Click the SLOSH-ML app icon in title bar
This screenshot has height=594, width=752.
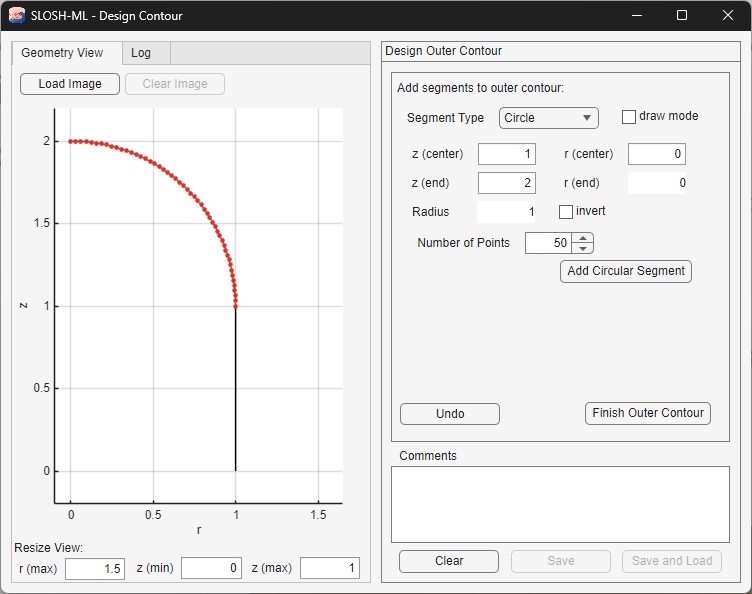click(x=17, y=15)
